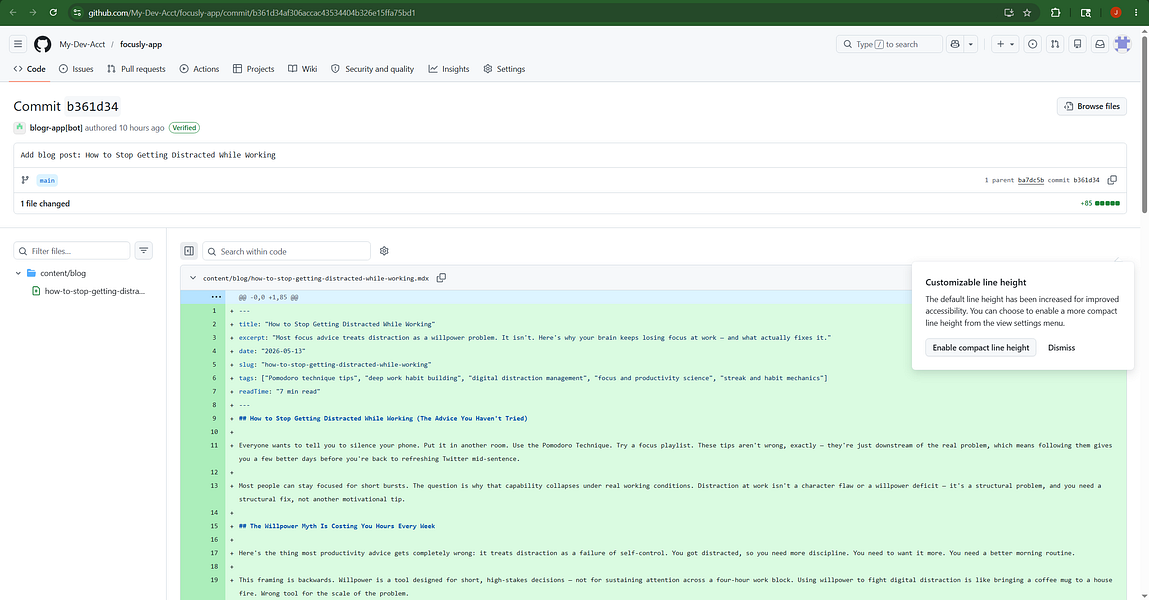Click the +85 diffstat indicator
This screenshot has width=1149, height=600.
(x=1100, y=204)
